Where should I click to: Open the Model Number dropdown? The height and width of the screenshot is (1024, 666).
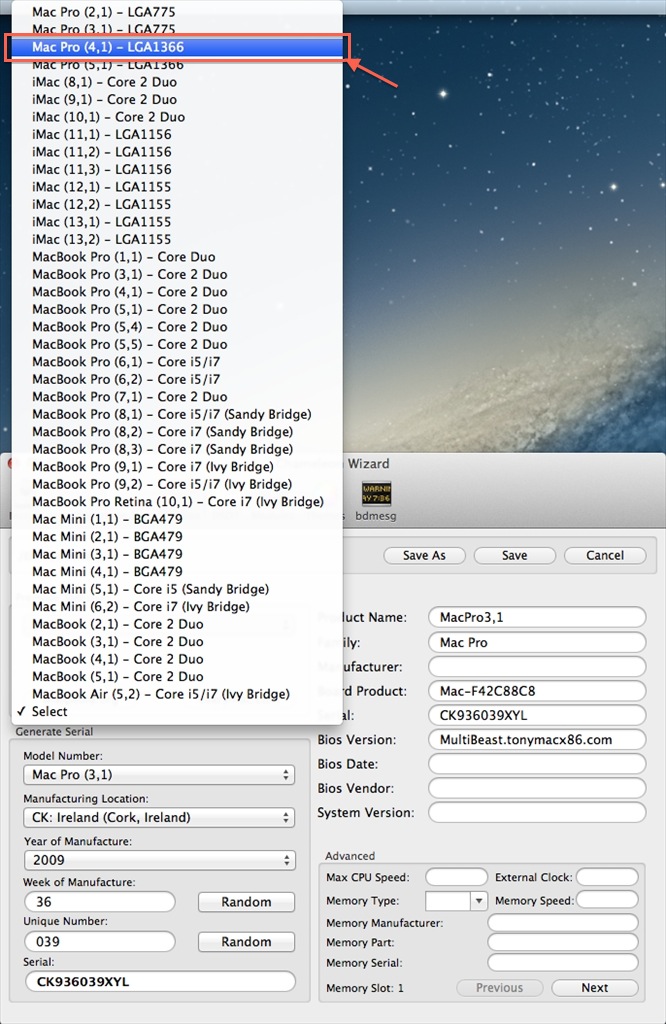click(159, 775)
